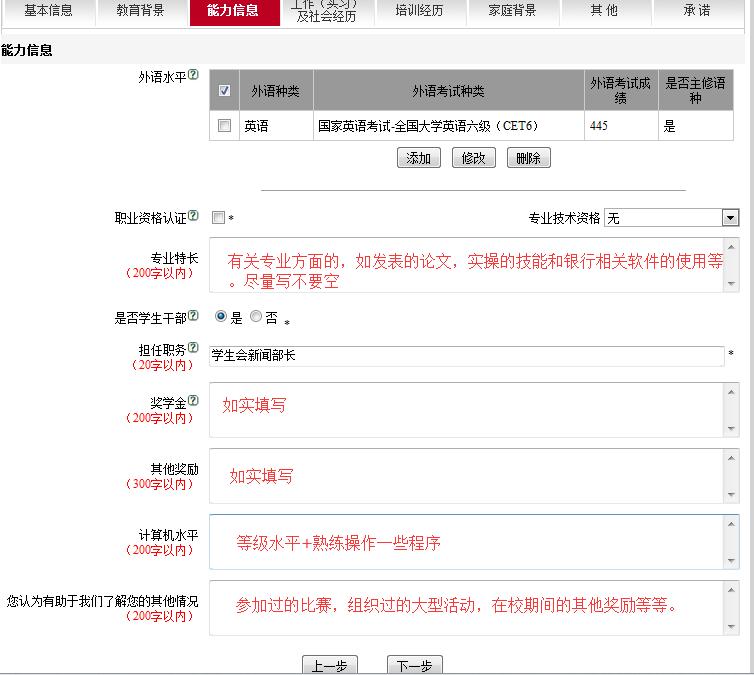Click the 修改 button
The height and width of the screenshot is (675, 754).
pyautogui.click(x=474, y=158)
